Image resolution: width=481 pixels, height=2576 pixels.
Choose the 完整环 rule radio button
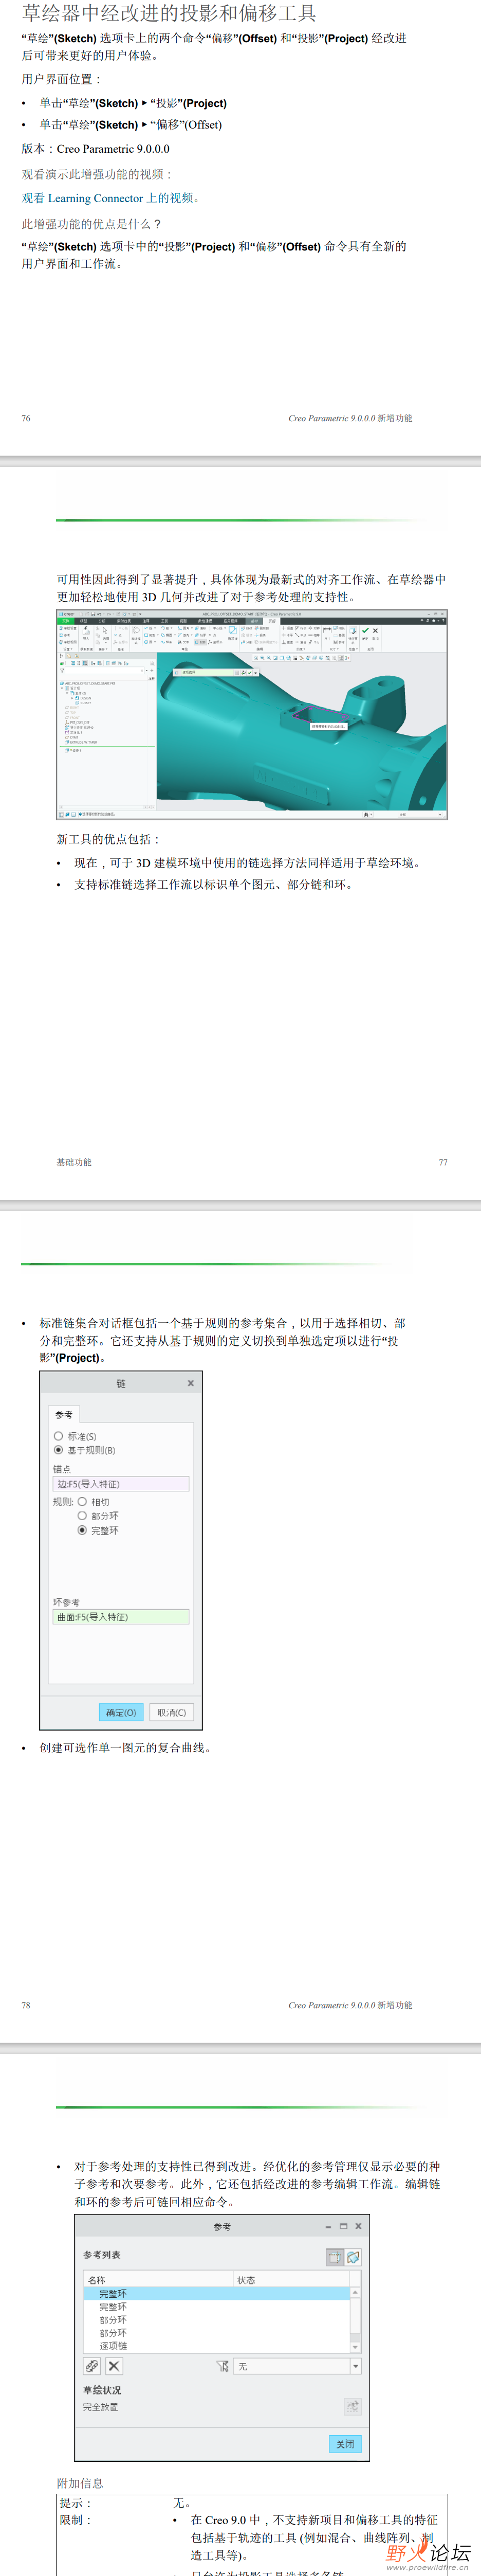coord(82,1530)
